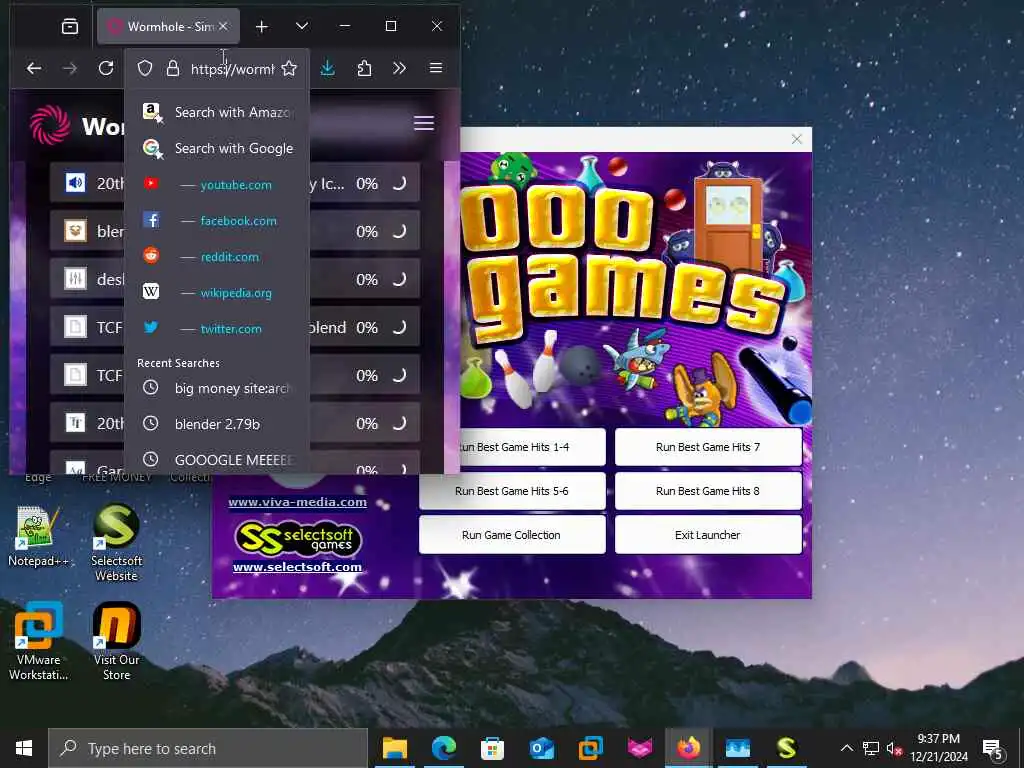Open the www.viva-media.com link

pos(297,502)
